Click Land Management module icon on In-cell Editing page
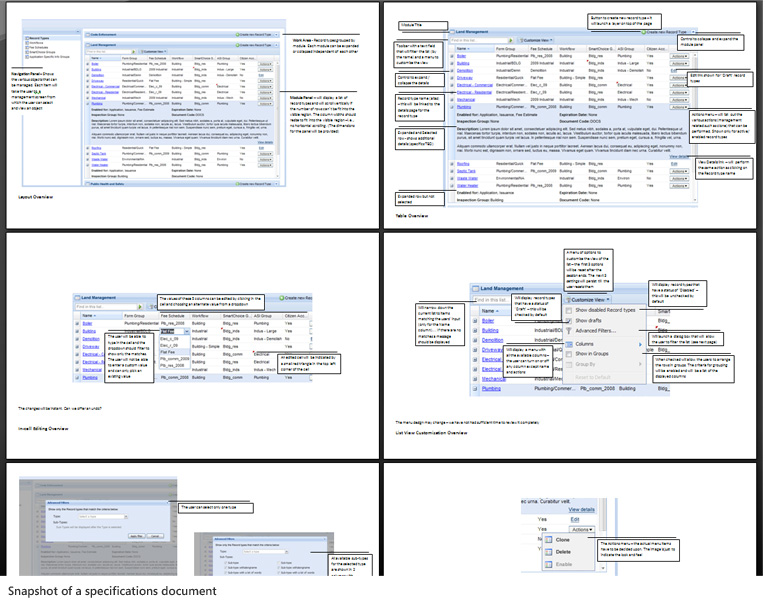The height and width of the screenshot is (602, 765). click(x=77, y=298)
